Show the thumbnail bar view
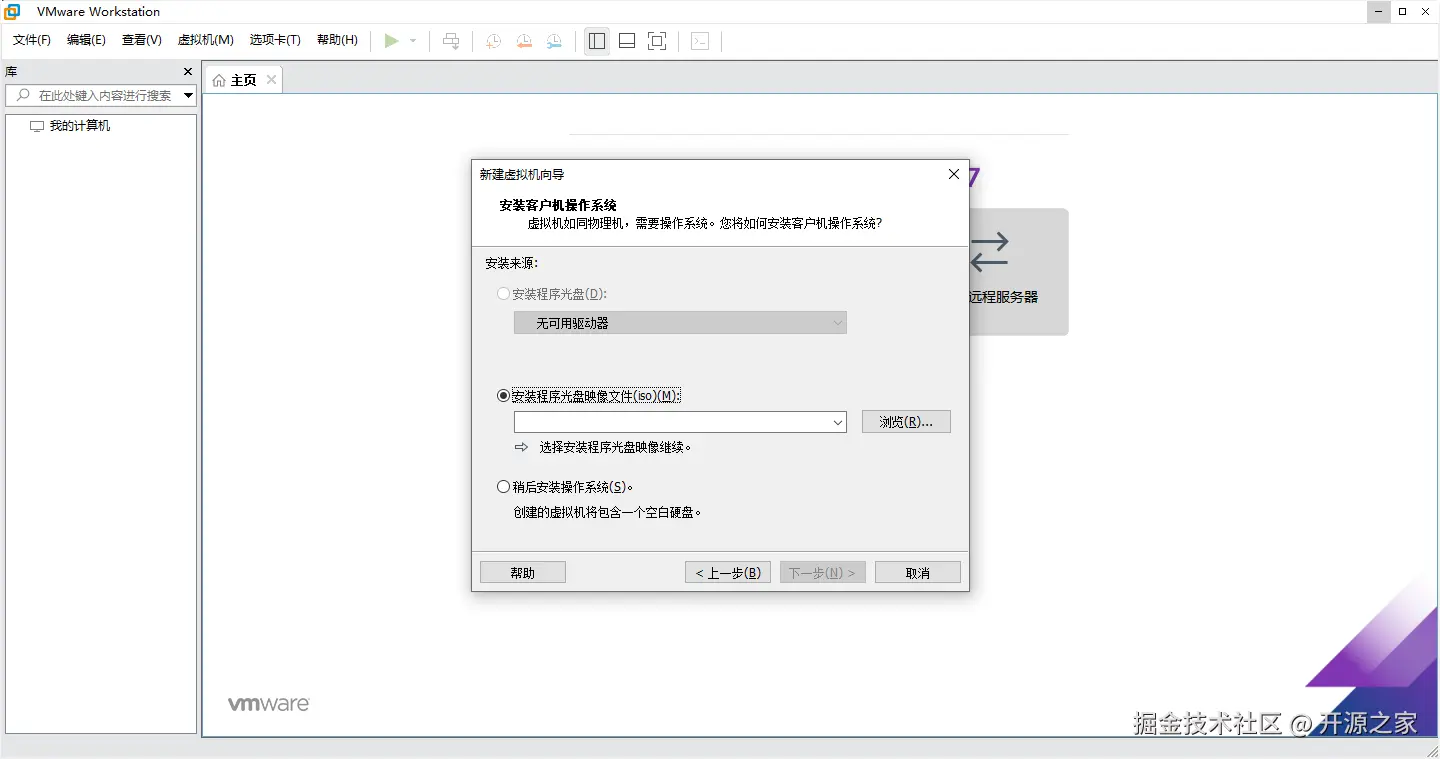 point(626,40)
